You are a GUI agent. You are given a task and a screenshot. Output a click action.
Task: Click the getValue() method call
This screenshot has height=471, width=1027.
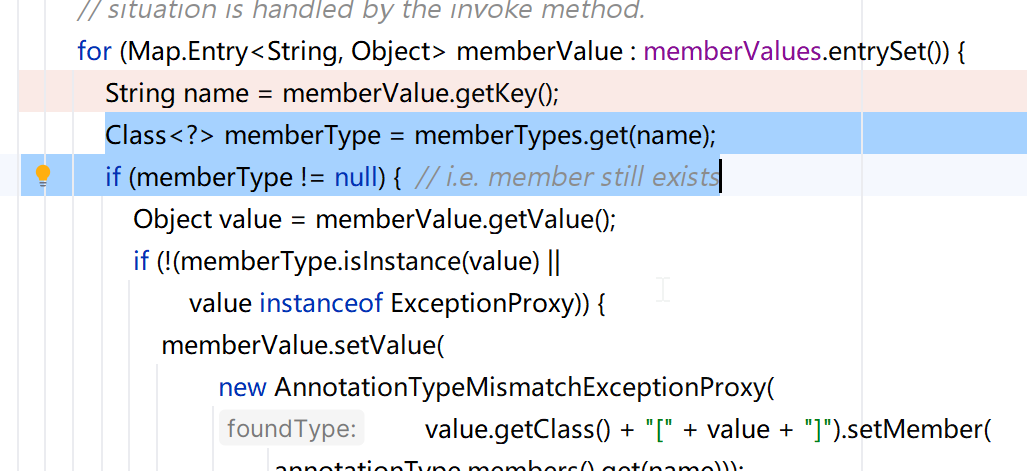click(559, 219)
